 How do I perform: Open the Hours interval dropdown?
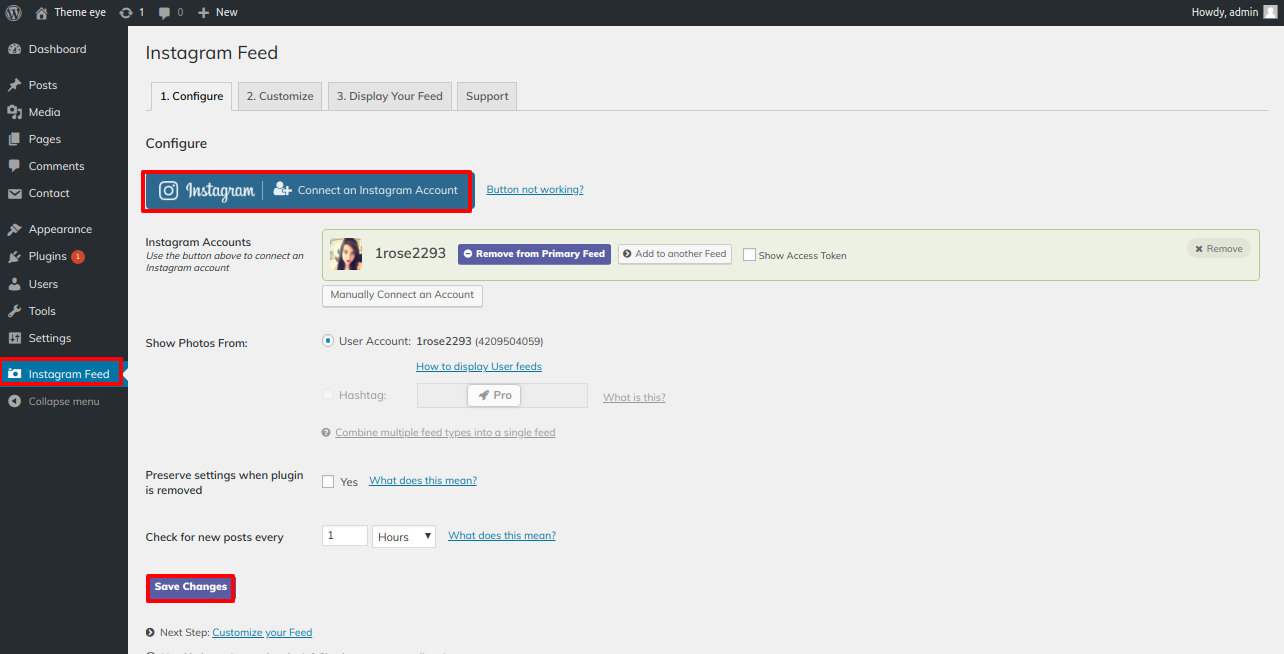click(x=404, y=537)
